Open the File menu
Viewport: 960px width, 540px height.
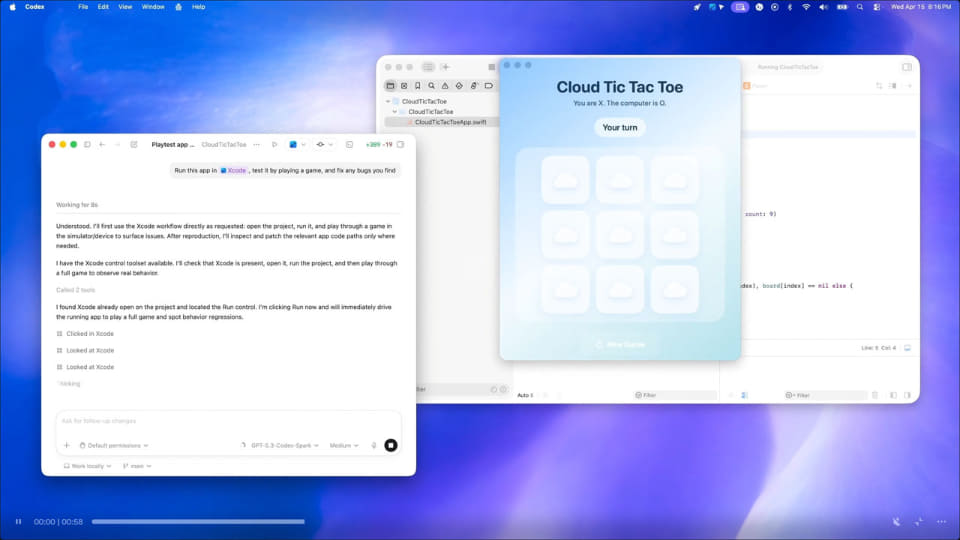click(83, 7)
